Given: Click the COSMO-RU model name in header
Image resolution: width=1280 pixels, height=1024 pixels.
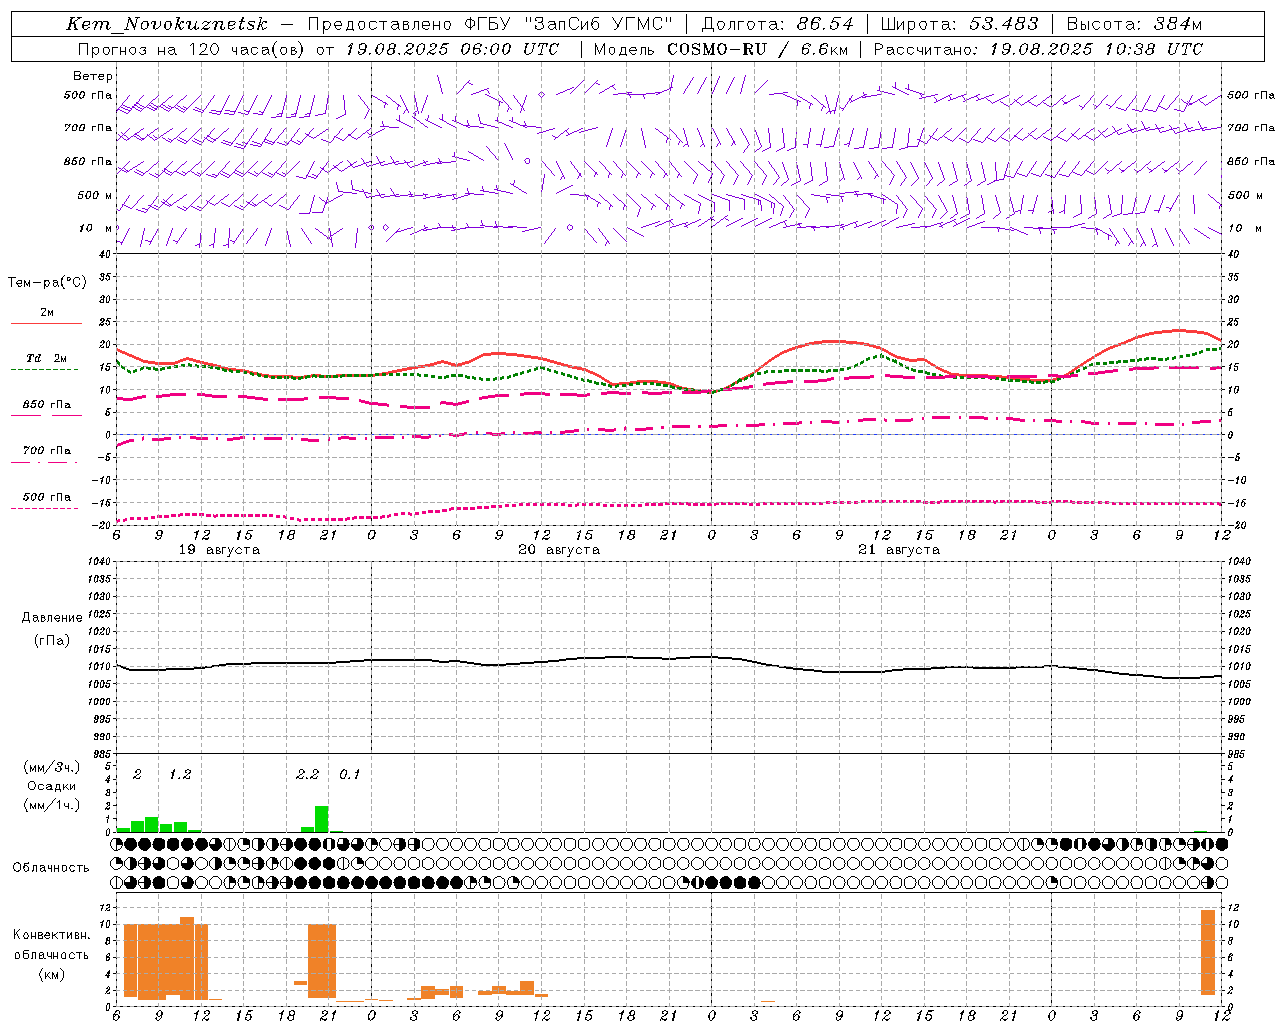Looking at the screenshot, I should (x=717, y=49).
